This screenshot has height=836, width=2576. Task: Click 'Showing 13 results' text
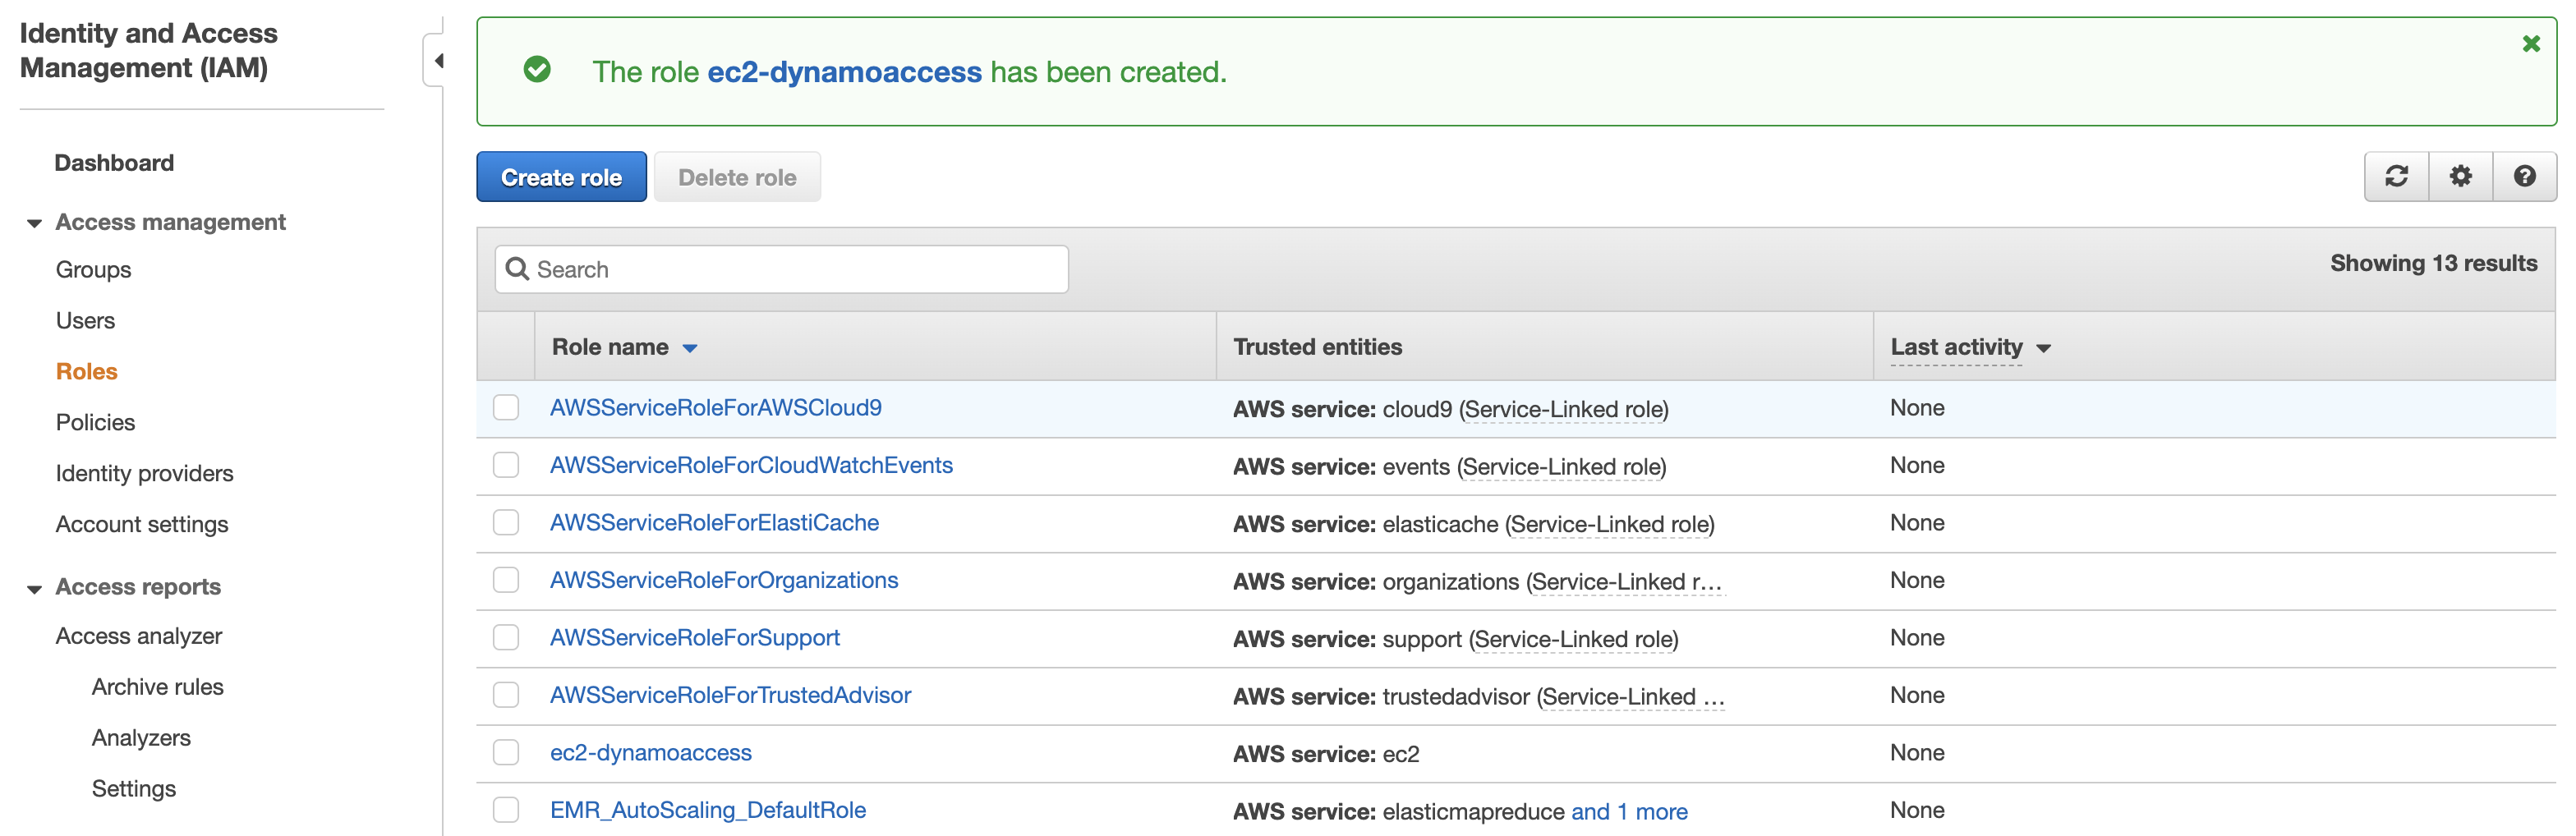coord(2432,263)
